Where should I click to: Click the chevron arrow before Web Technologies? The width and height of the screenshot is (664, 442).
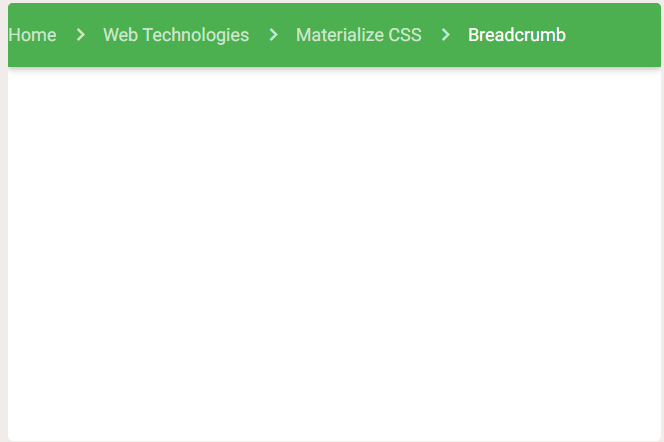pos(80,35)
